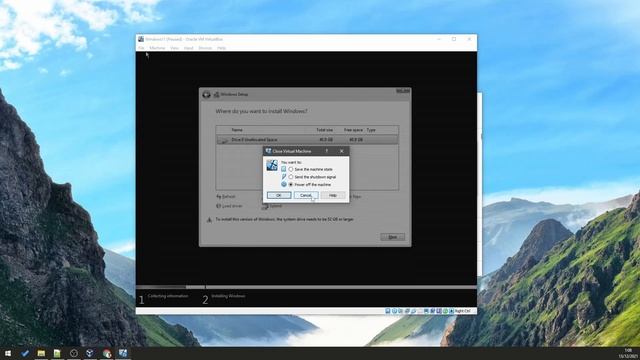Click the large VirtualBox icon in the dialog
640x360 pixels.
272,165
